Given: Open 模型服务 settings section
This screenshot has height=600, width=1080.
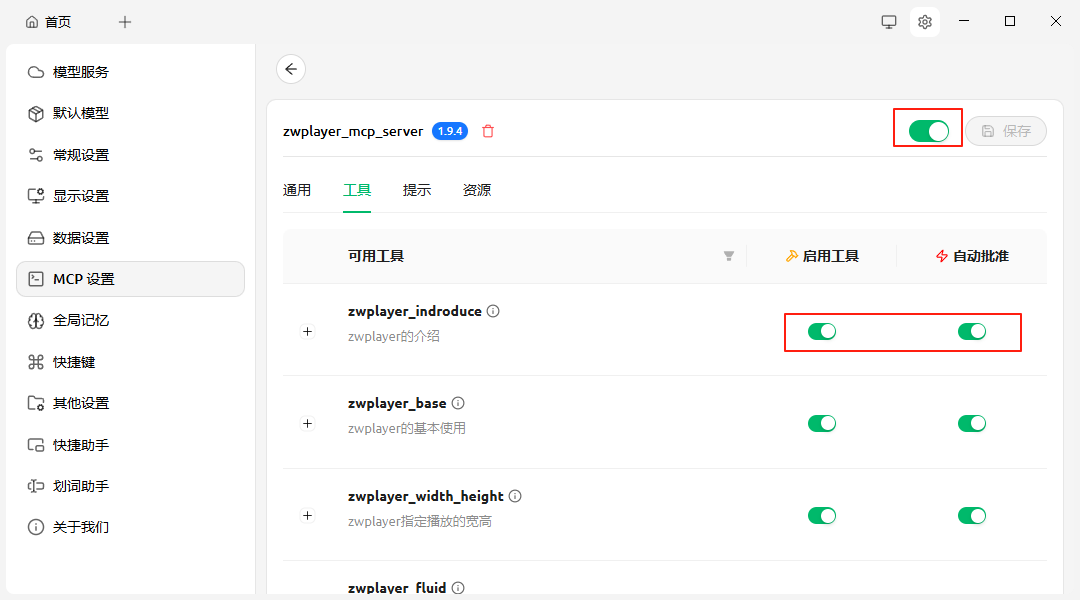Looking at the screenshot, I should [130, 72].
